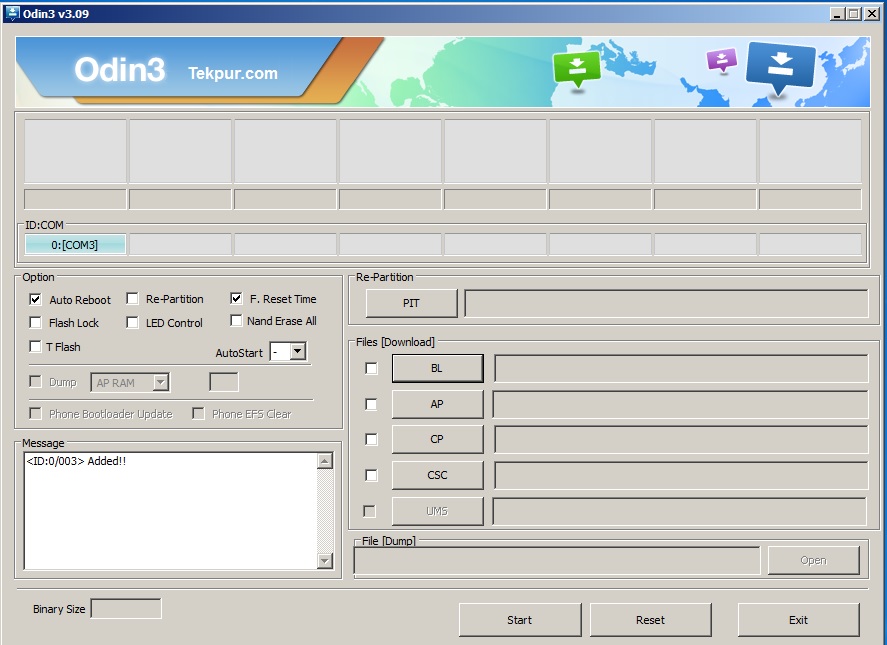Image resolution: width=887 pixels, height=645 pixels.
Task: Click the PIT file path field
Action: [666, 303]
